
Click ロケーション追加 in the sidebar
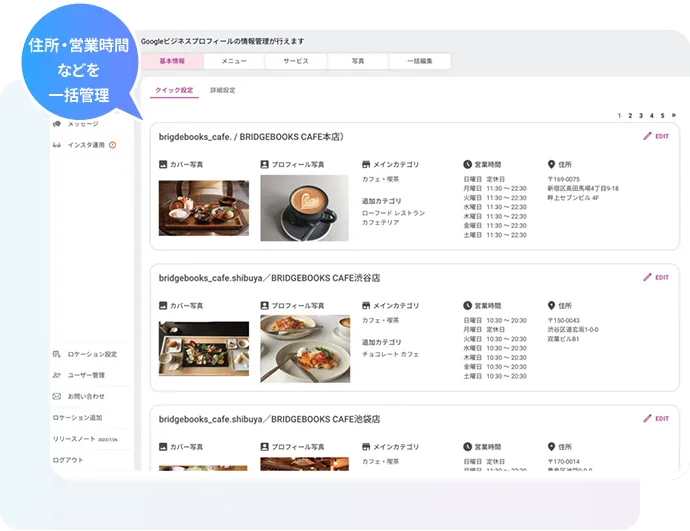pyautogui.click(x=77, y=418)
